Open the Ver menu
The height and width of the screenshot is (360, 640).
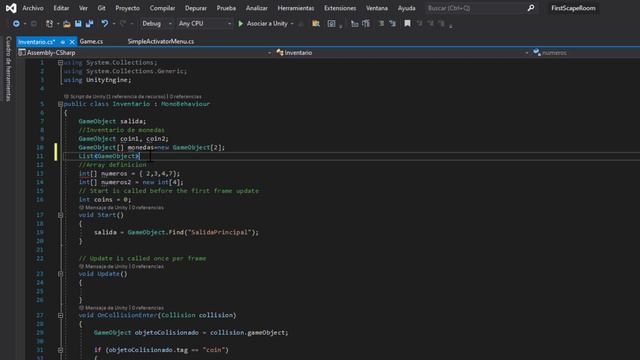83,8
